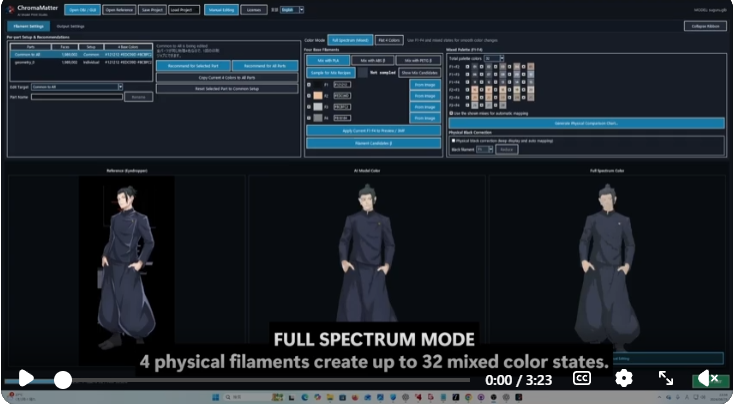Viewport: 736px width, 404px height.
Task: Open Filament Candidates
Action: 374,143
